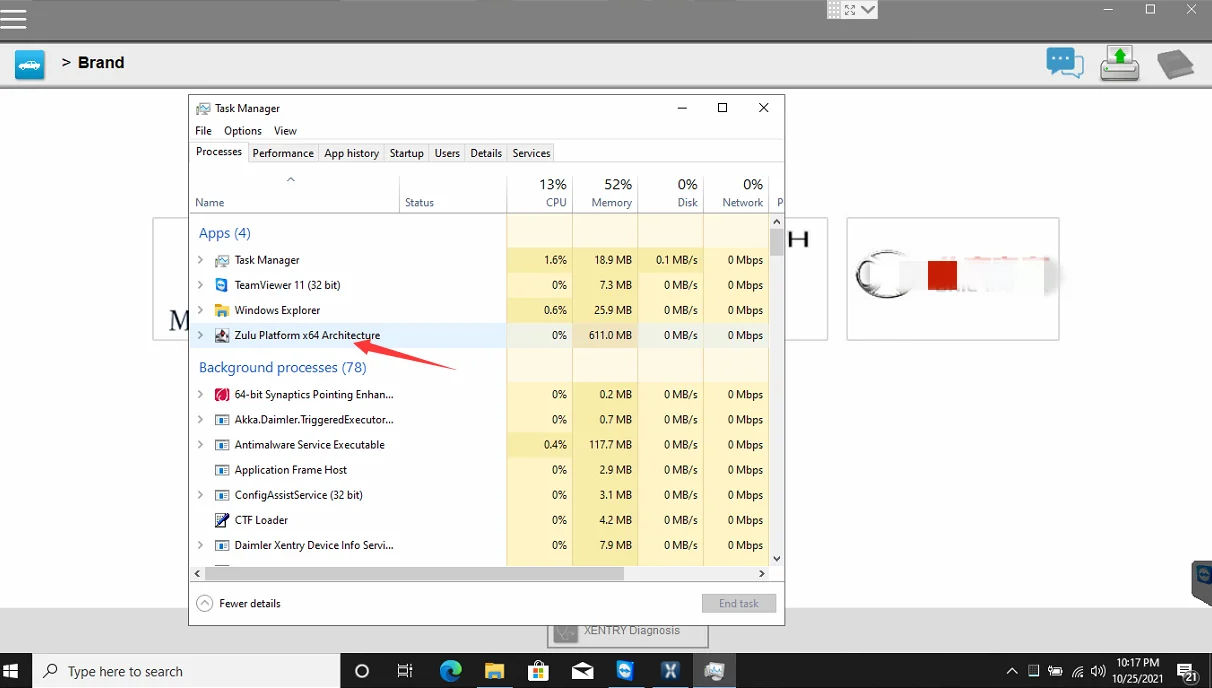This screenshot has width=1212, height=688.
Task: Sort processes by the Memory column
Action: 611,193
